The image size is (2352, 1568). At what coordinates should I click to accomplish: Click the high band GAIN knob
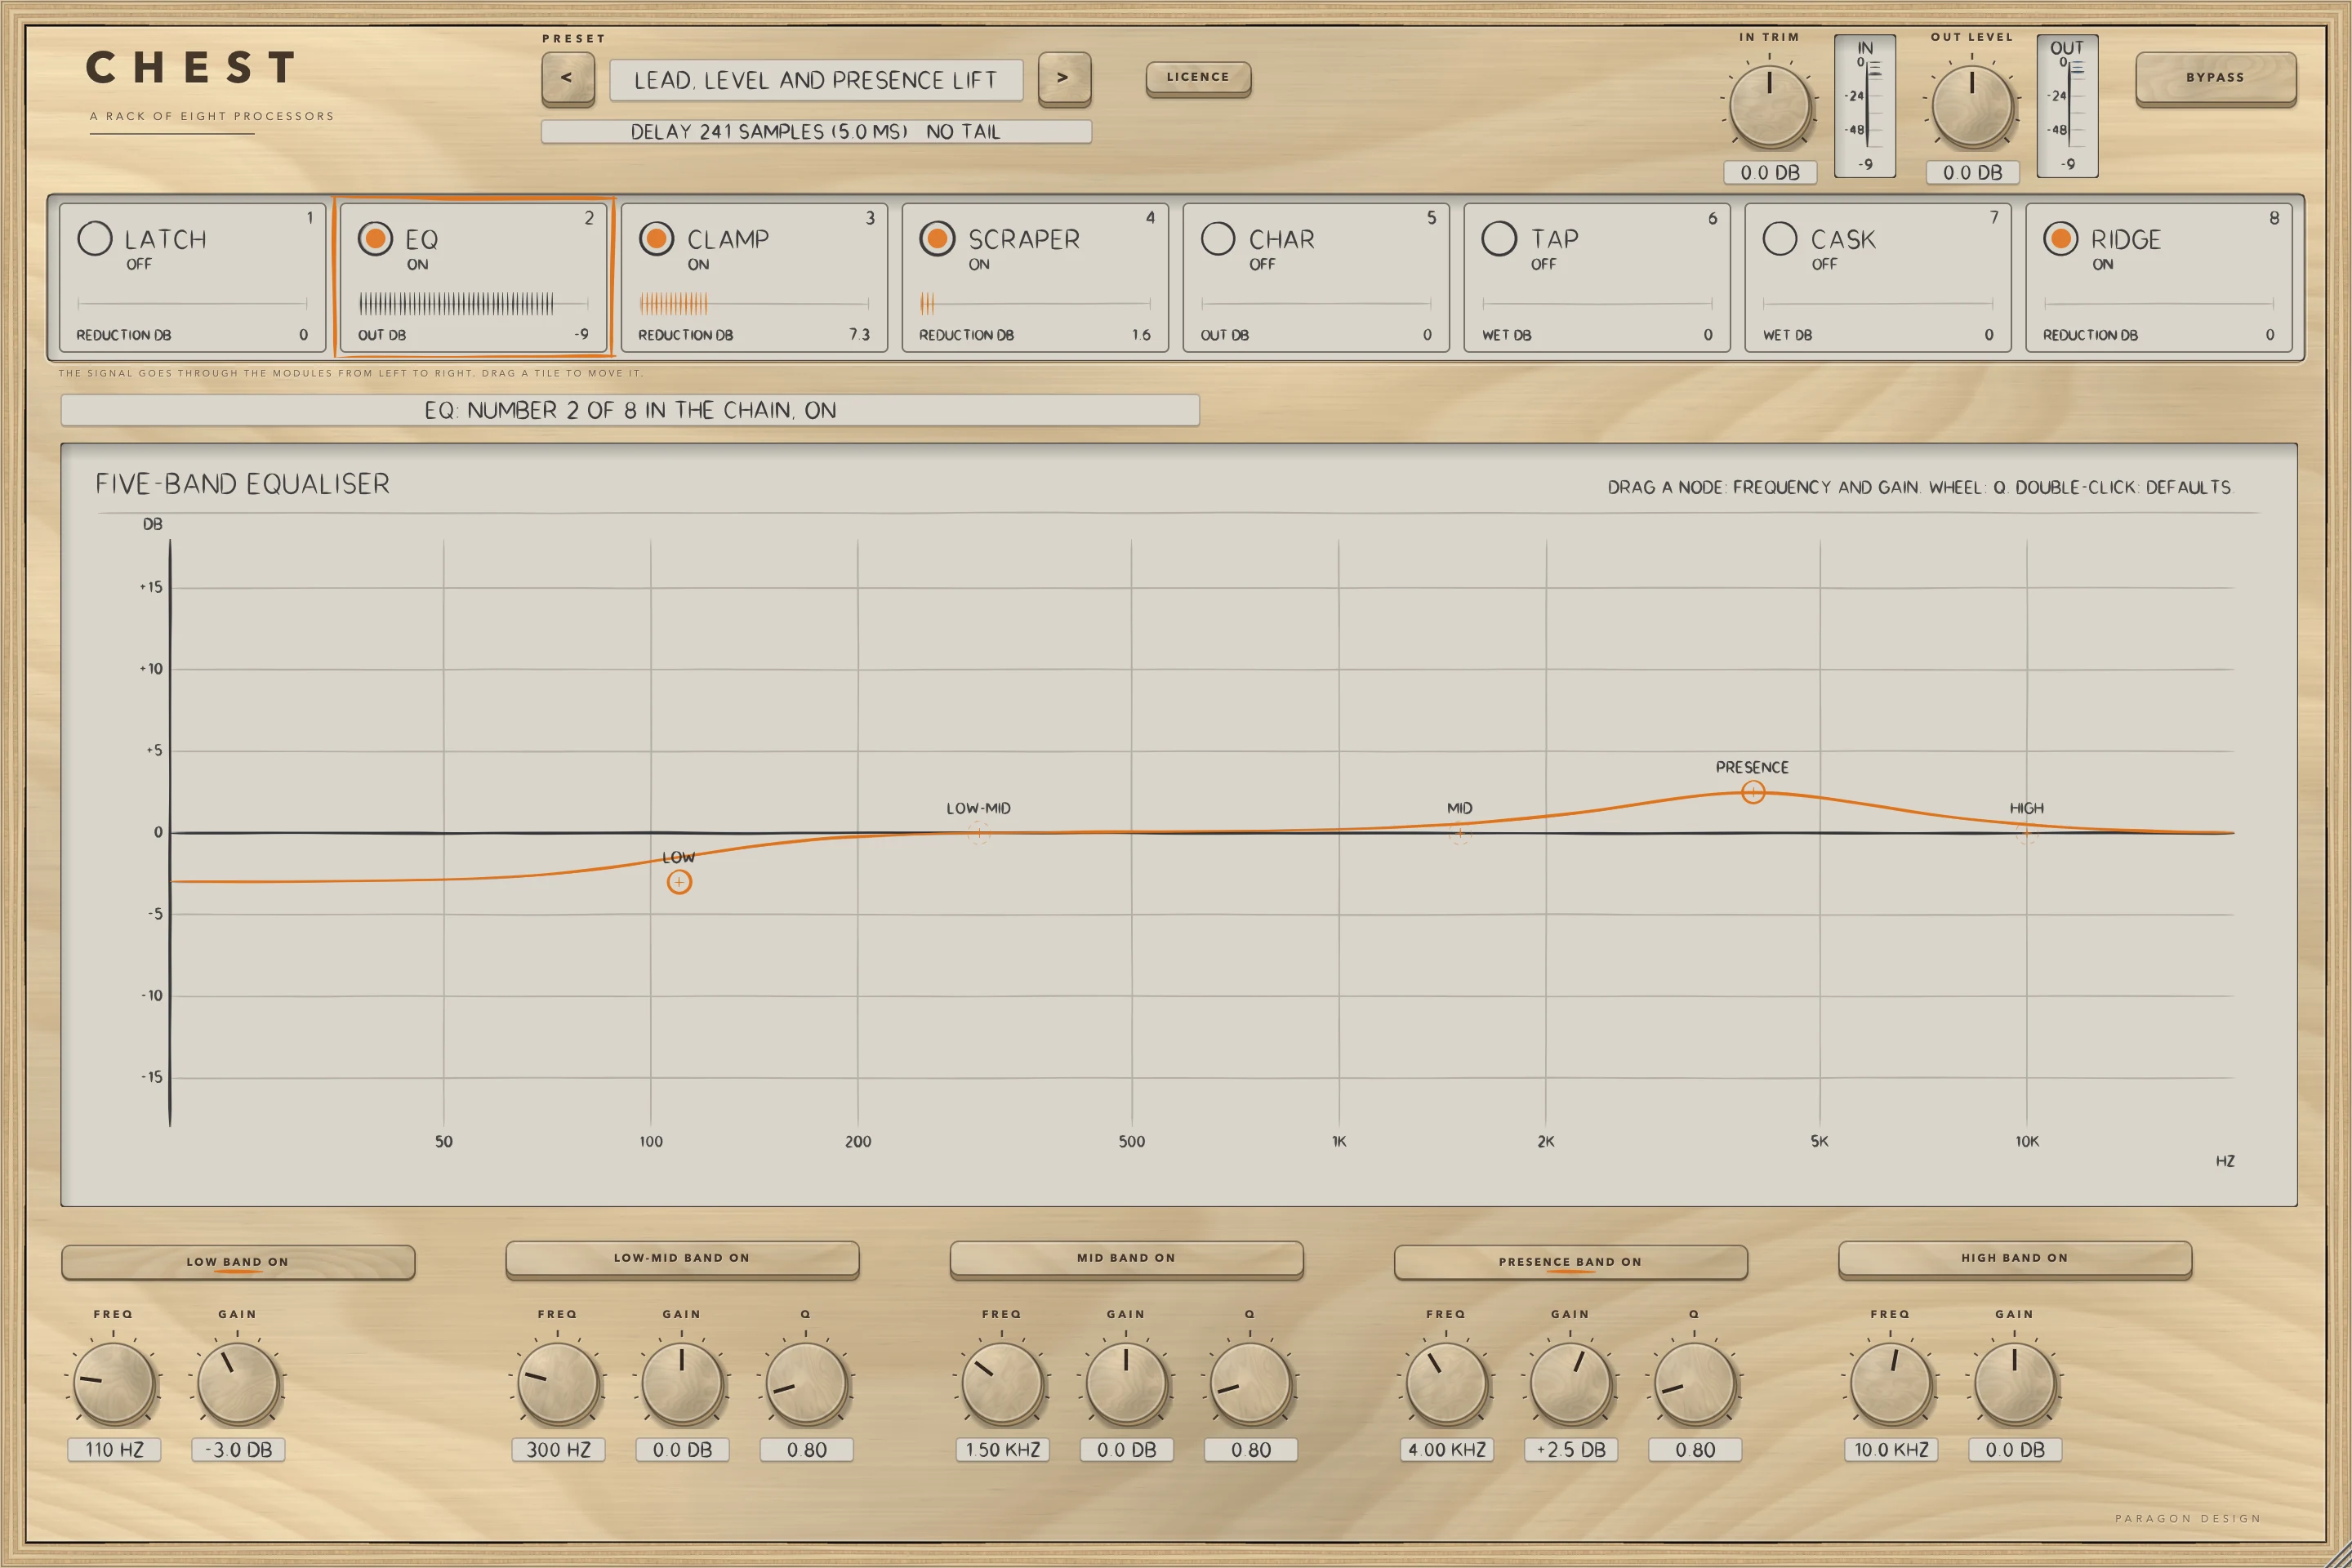(x=2014, y=1383)
